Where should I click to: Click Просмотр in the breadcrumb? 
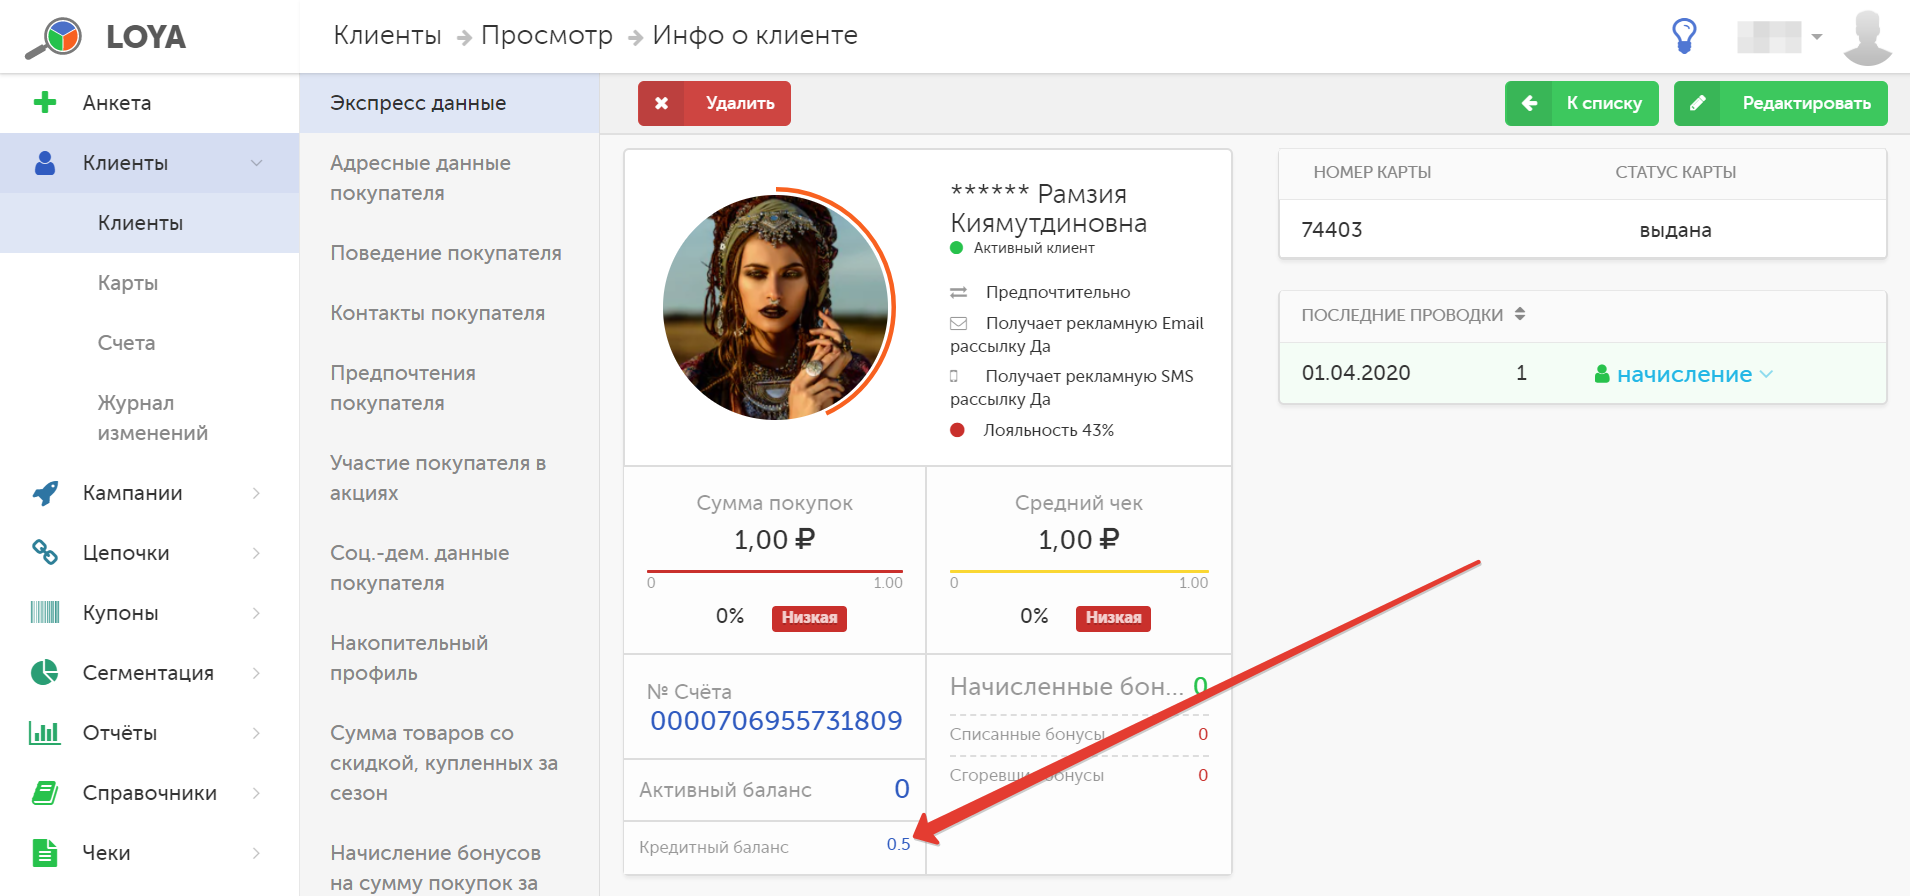pyautogui.click(x=547, y=35)
